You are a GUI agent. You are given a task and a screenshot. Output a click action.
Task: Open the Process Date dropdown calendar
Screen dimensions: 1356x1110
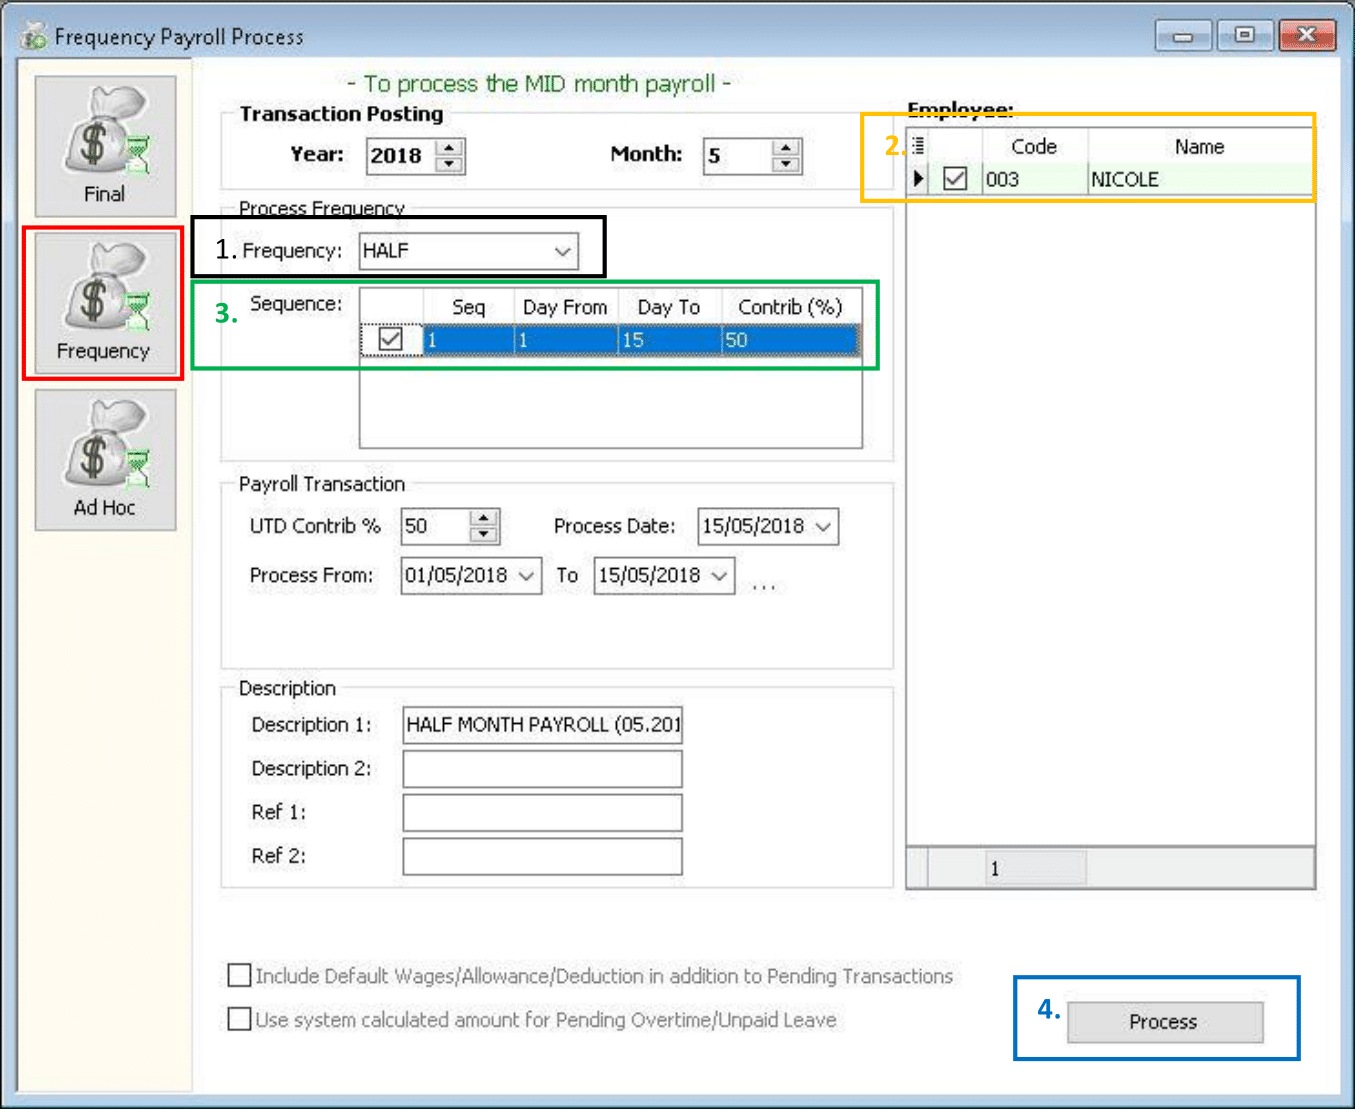tap(823, 527)
